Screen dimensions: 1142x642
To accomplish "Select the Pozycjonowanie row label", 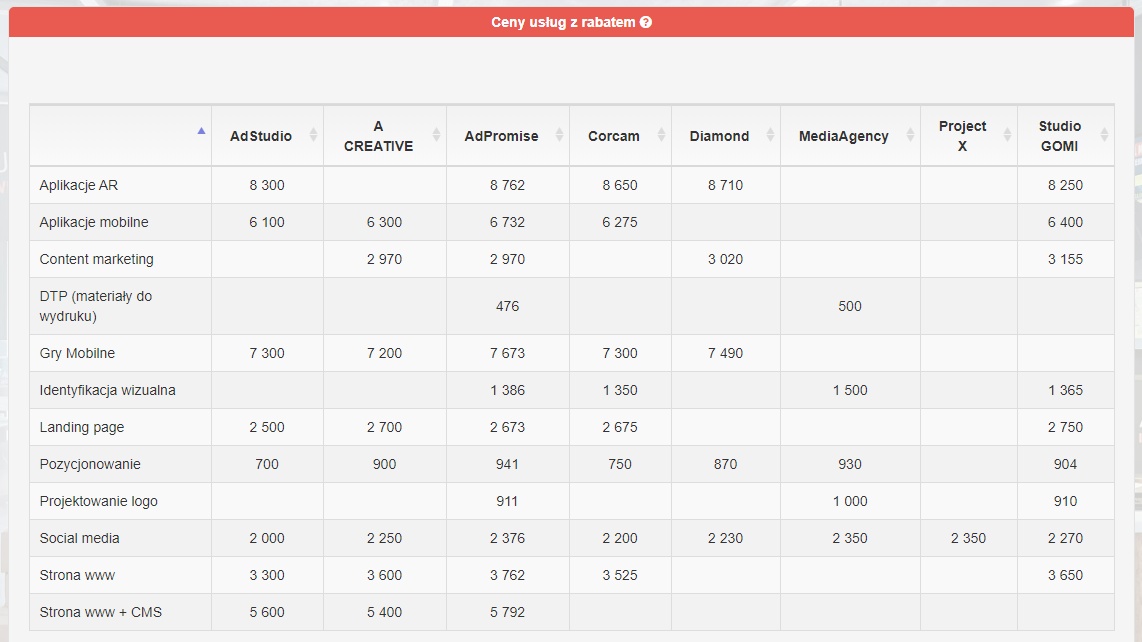I will coord(90,464).
